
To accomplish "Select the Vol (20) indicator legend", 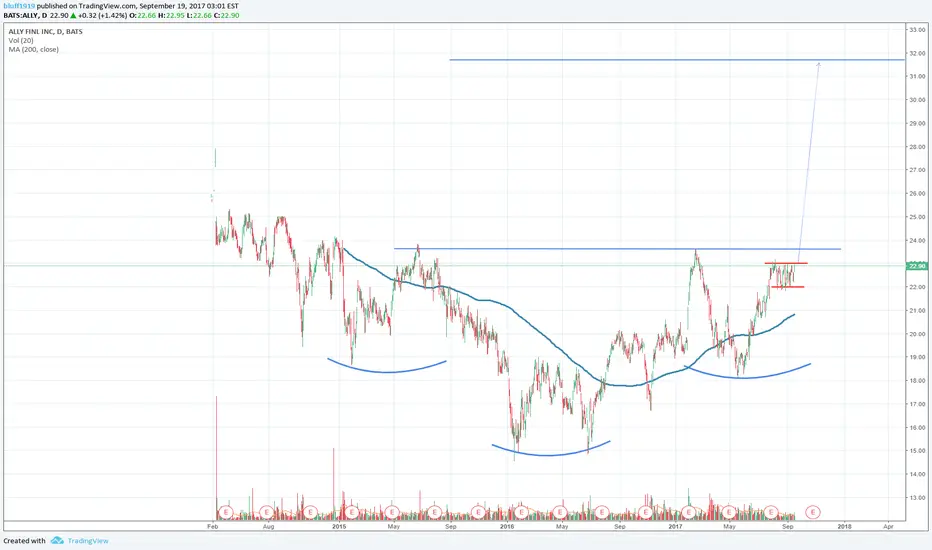I will (21, 40).
